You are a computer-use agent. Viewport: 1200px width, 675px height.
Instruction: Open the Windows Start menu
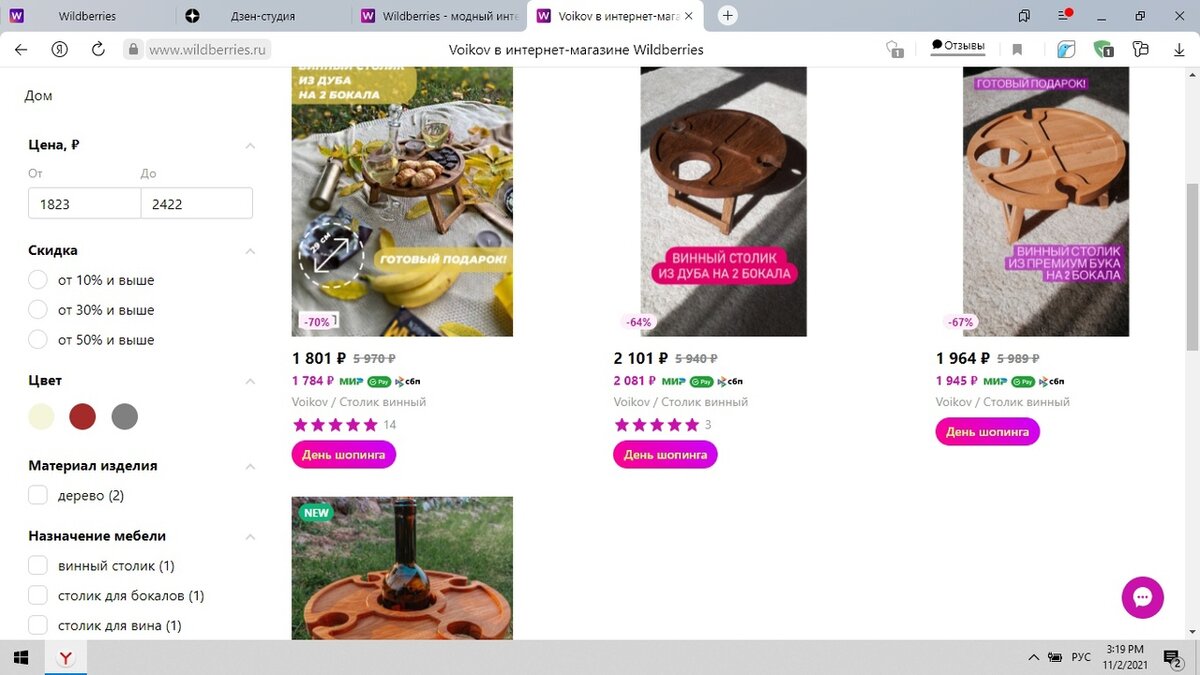(20, 657)
